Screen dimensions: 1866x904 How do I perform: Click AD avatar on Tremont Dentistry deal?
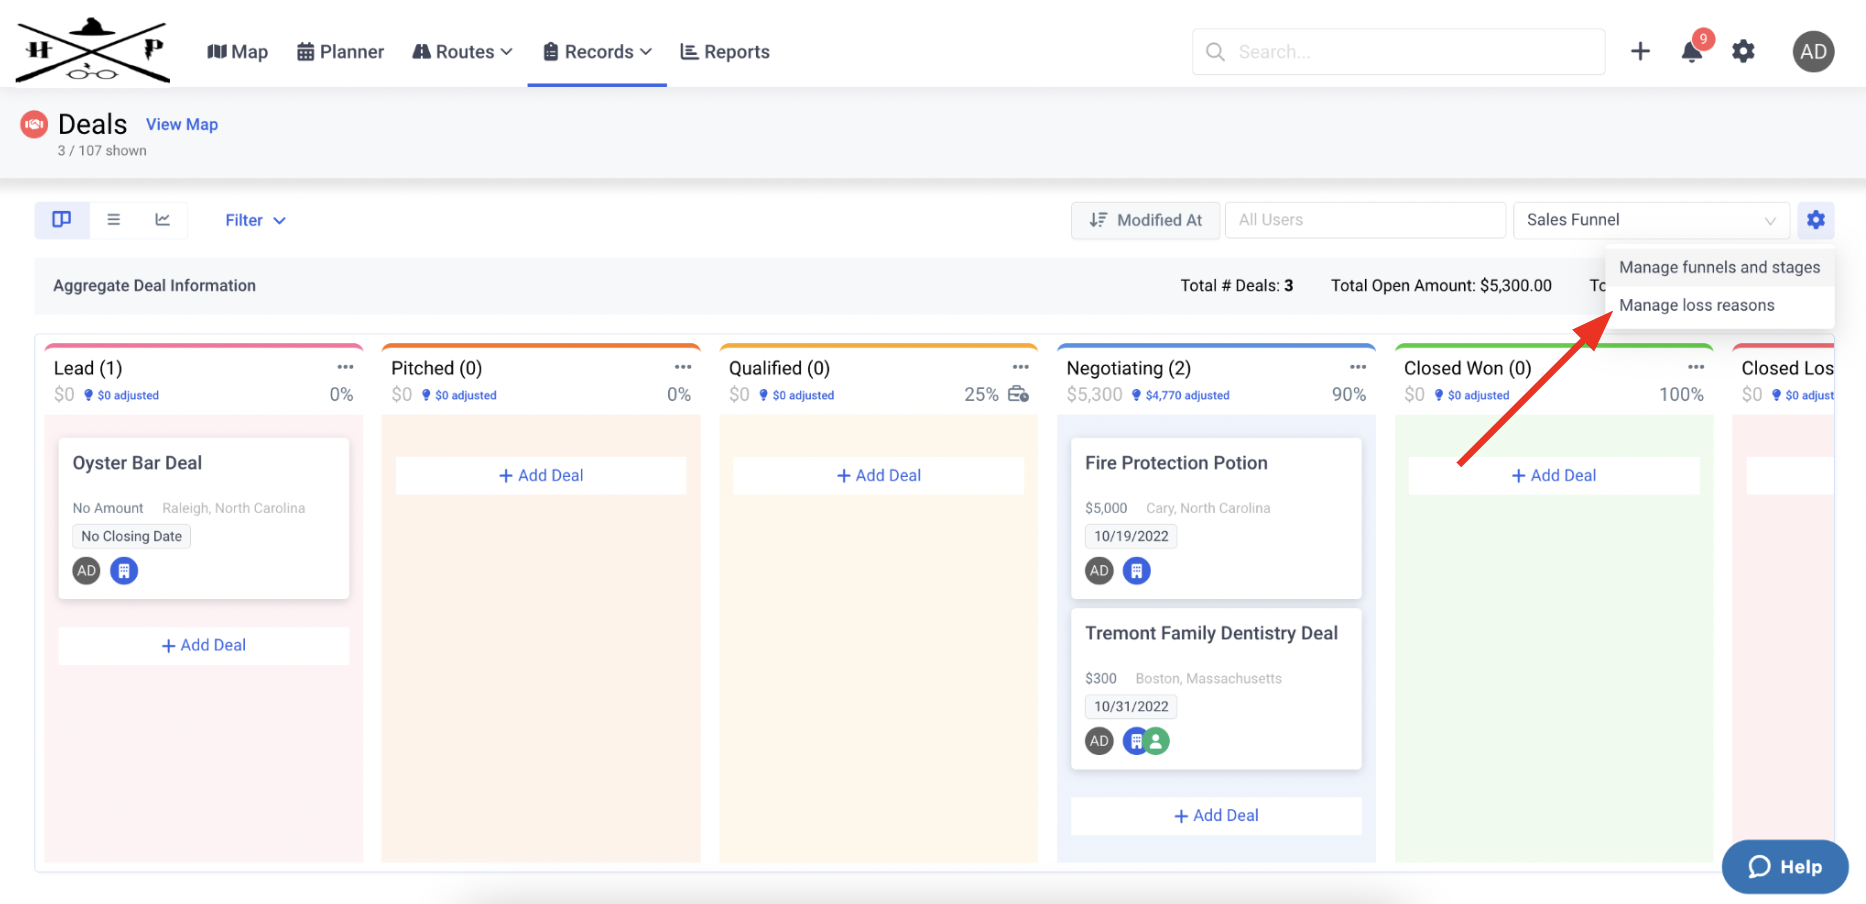click(1099, 741)
